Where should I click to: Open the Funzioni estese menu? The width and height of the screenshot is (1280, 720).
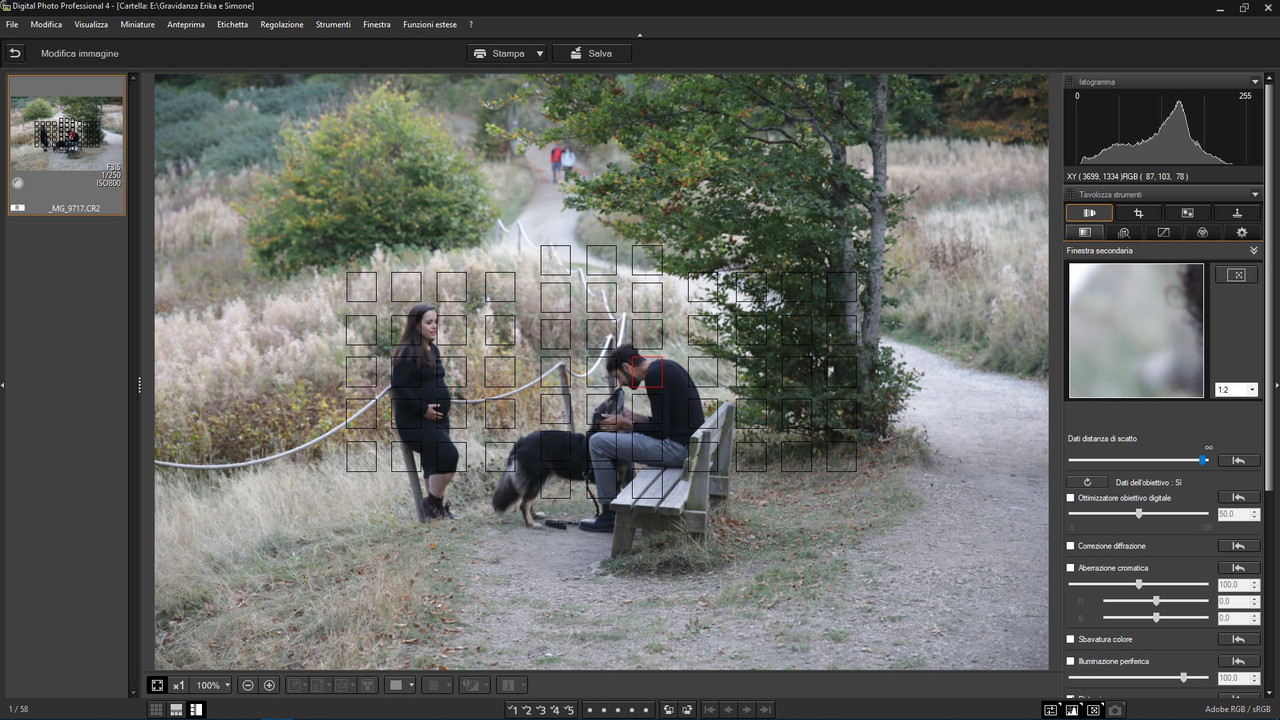point(430,24)
